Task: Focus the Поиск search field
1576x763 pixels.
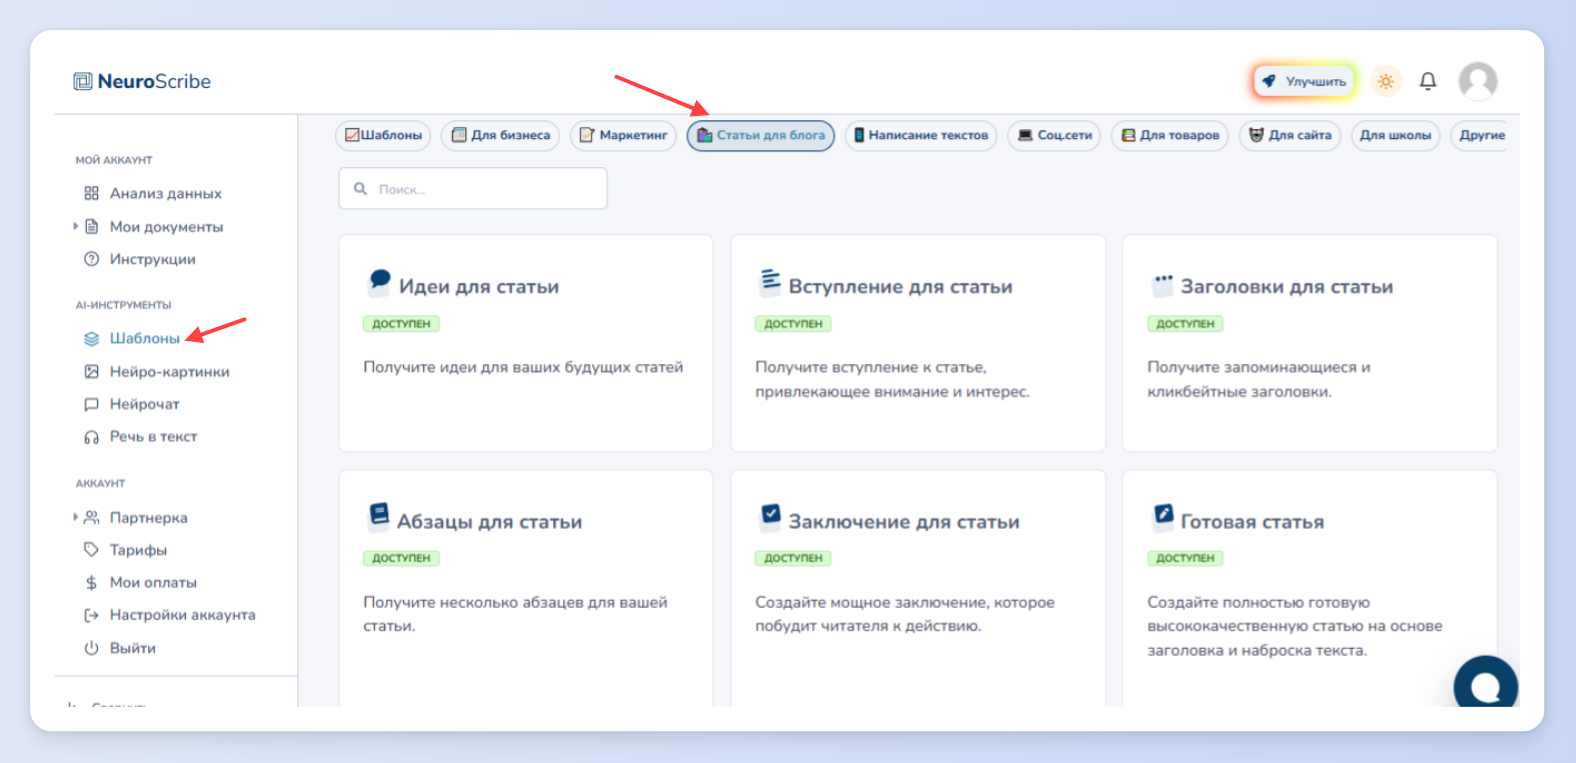Action: coord(473,189)
